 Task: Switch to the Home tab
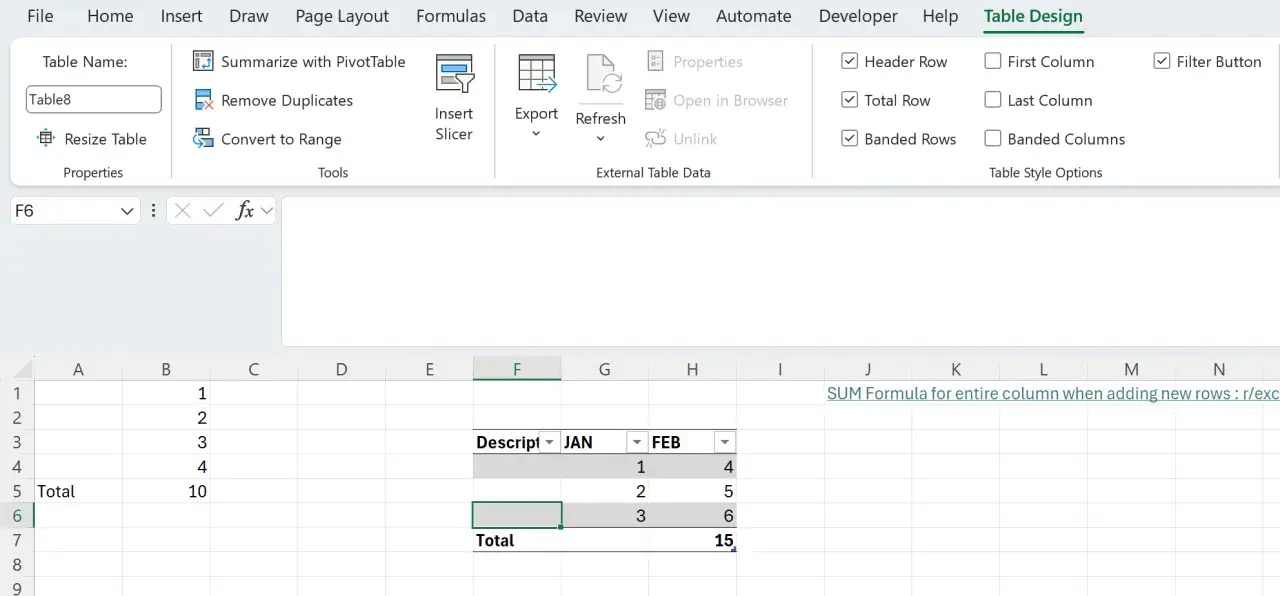[110, 16]
